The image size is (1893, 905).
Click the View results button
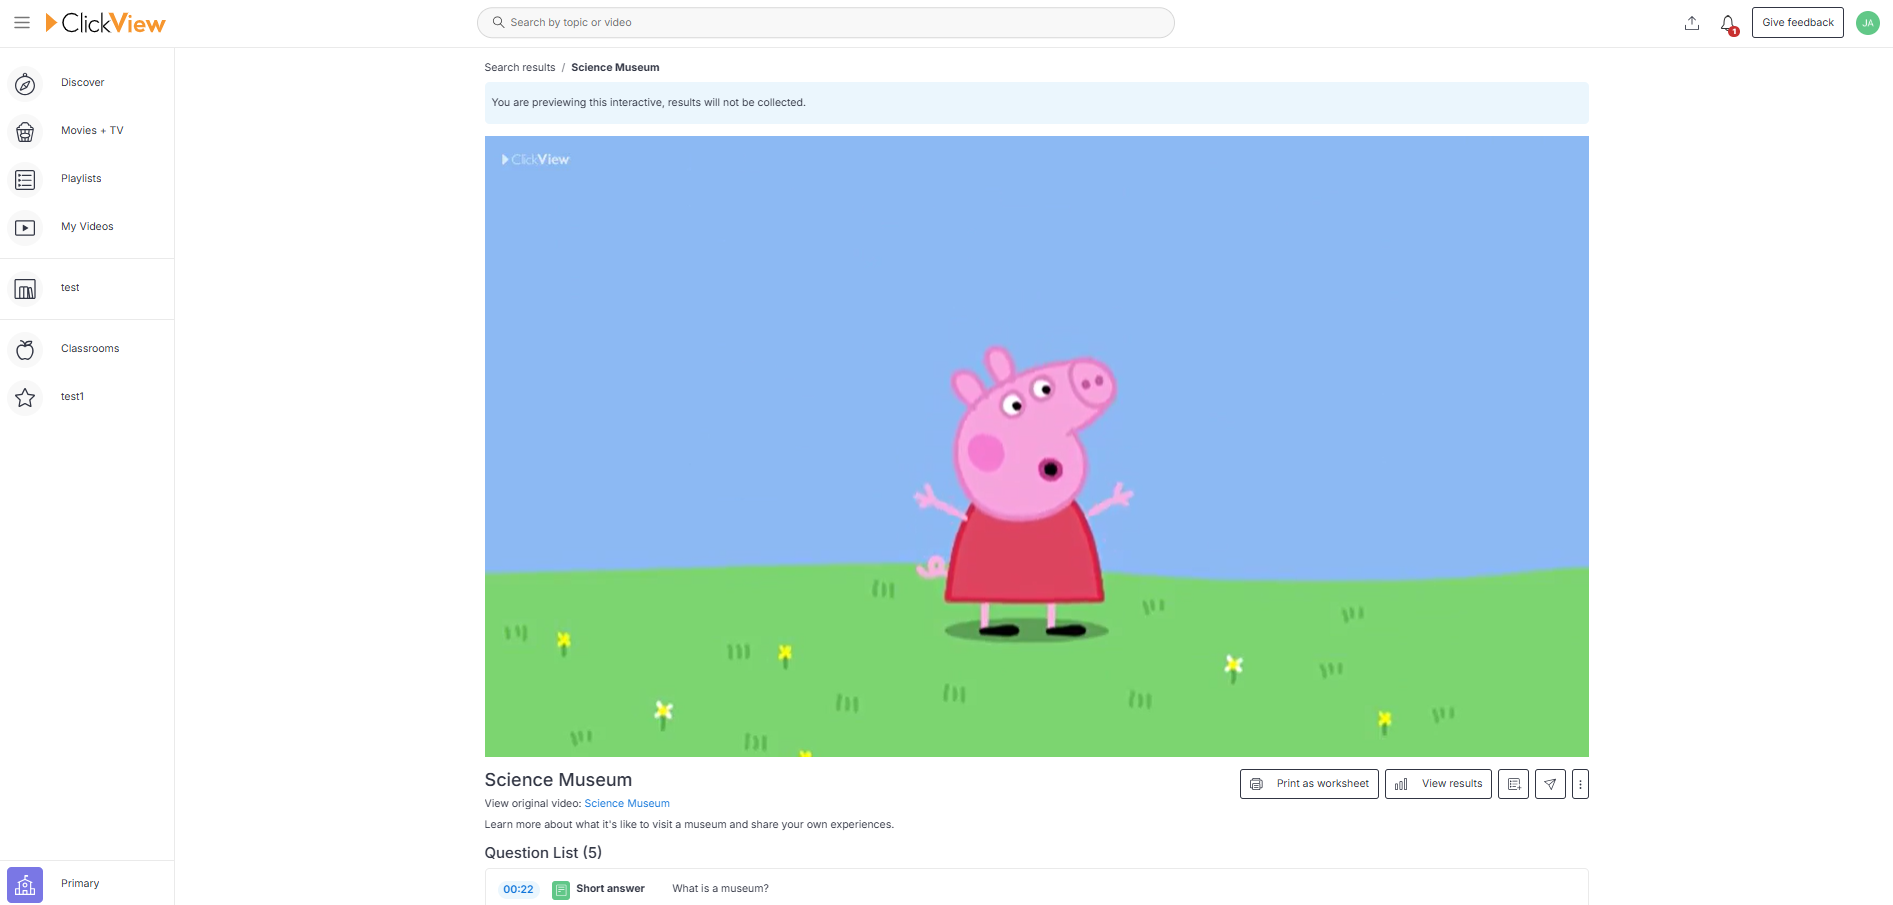(1438, 784)
